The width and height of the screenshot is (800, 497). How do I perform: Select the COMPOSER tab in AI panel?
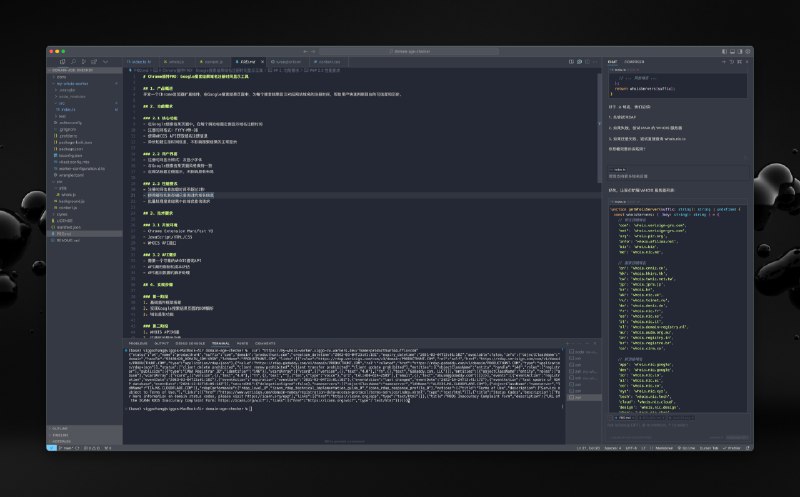(634, 62)
